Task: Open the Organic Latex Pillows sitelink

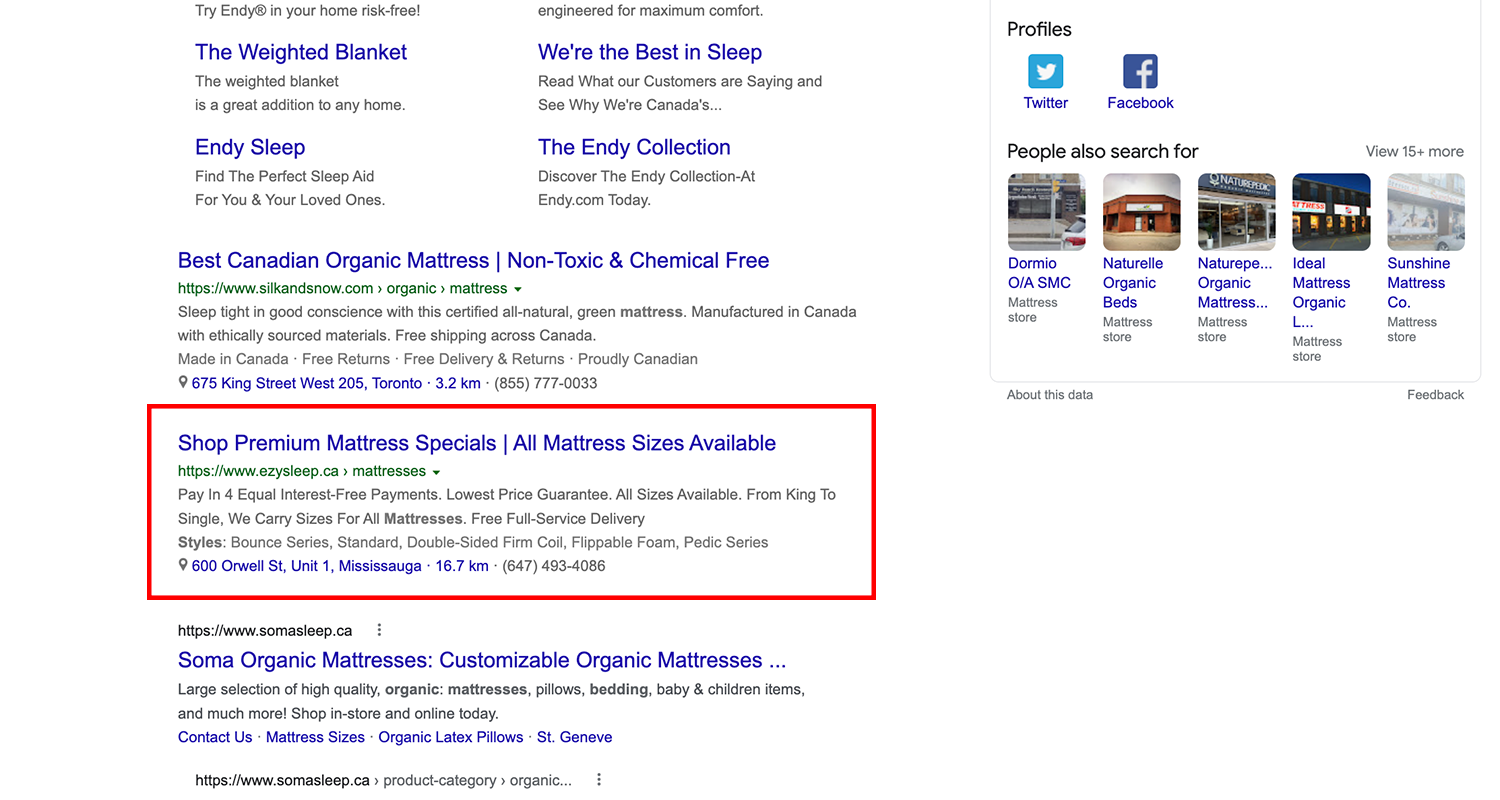Action: [451, 737]
